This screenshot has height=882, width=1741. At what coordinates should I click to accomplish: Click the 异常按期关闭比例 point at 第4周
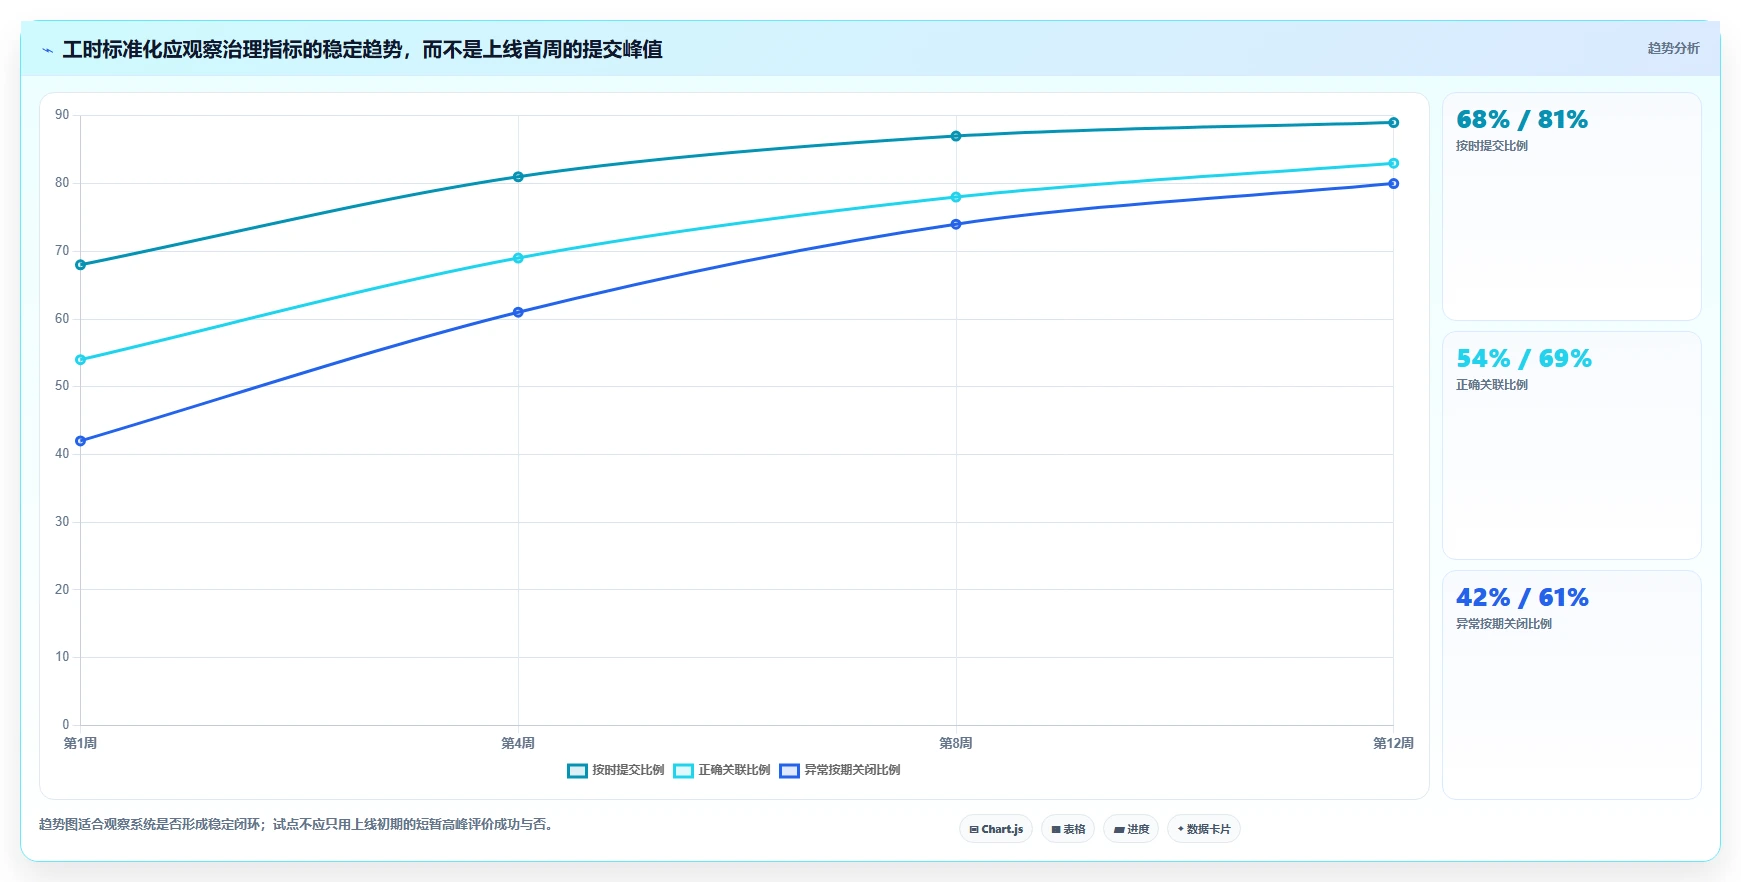518,312
